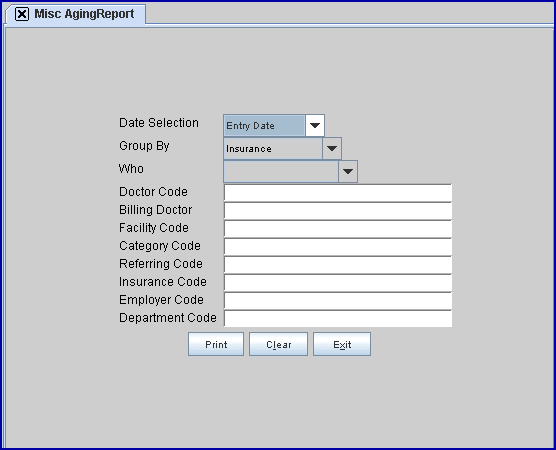
Task: Select the Misc AgingReport tab
Action: tap(84, 14)
